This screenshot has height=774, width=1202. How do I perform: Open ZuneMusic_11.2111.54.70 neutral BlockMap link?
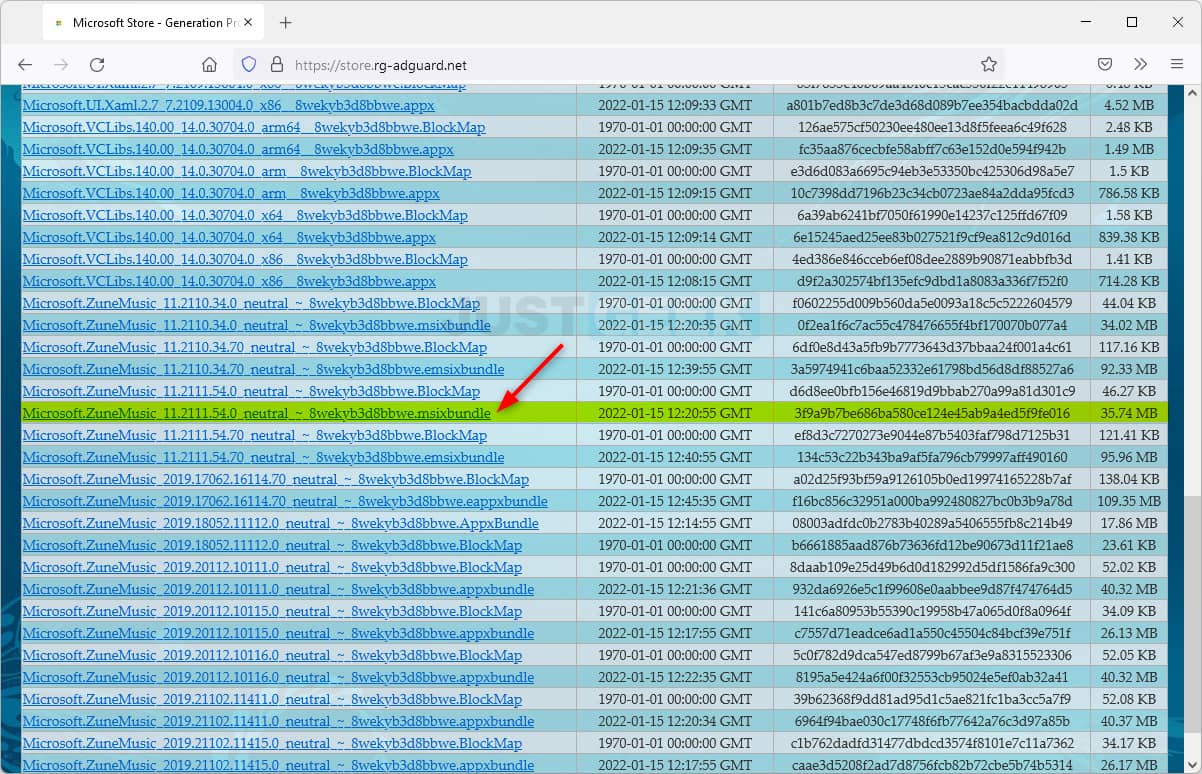(255, 435)
